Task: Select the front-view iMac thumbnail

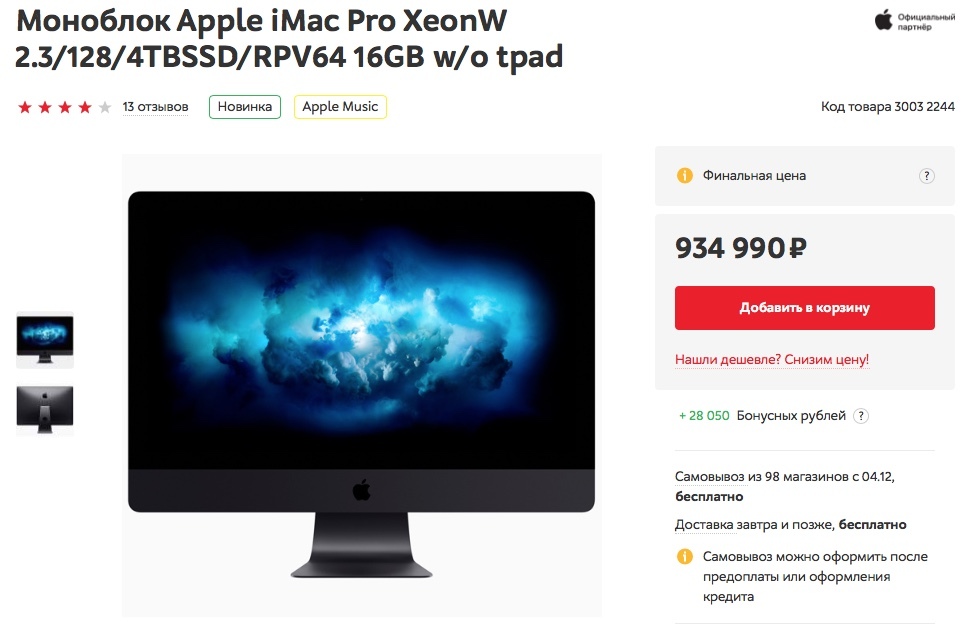Action: tap(45, 340)
